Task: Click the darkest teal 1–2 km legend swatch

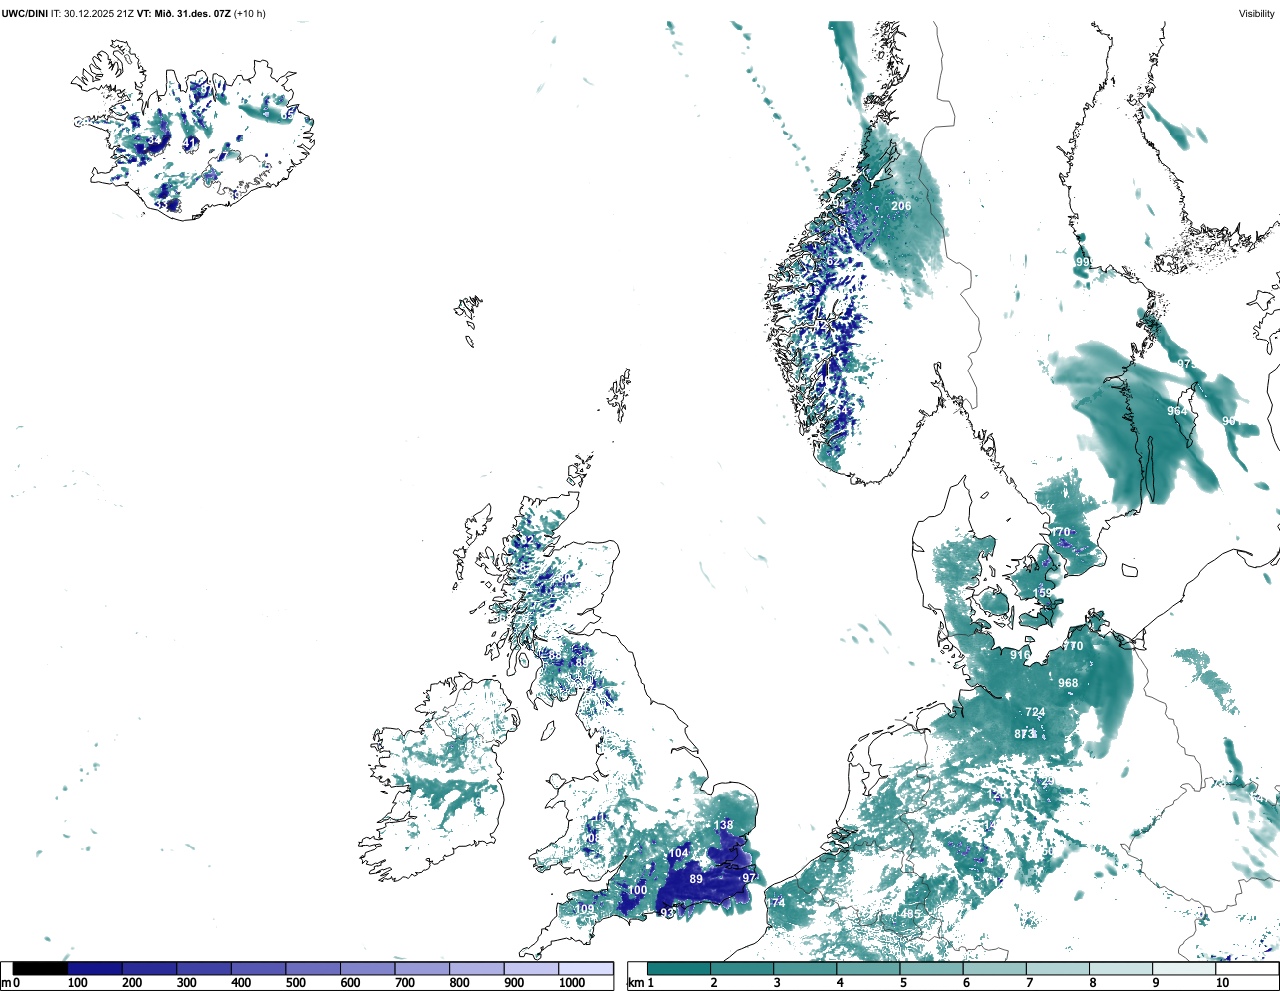Action: pos(679,968)
